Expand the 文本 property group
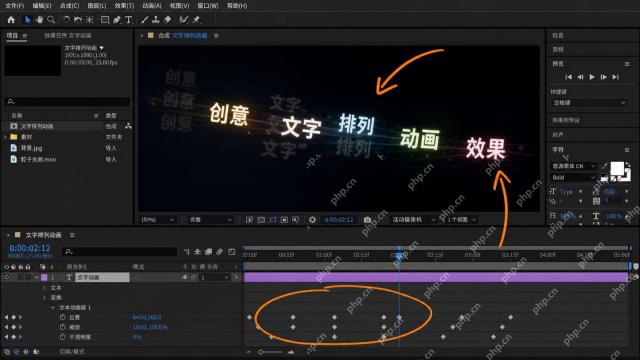The height and width of the screenshot is (360, 640). [x=44, y=288]
